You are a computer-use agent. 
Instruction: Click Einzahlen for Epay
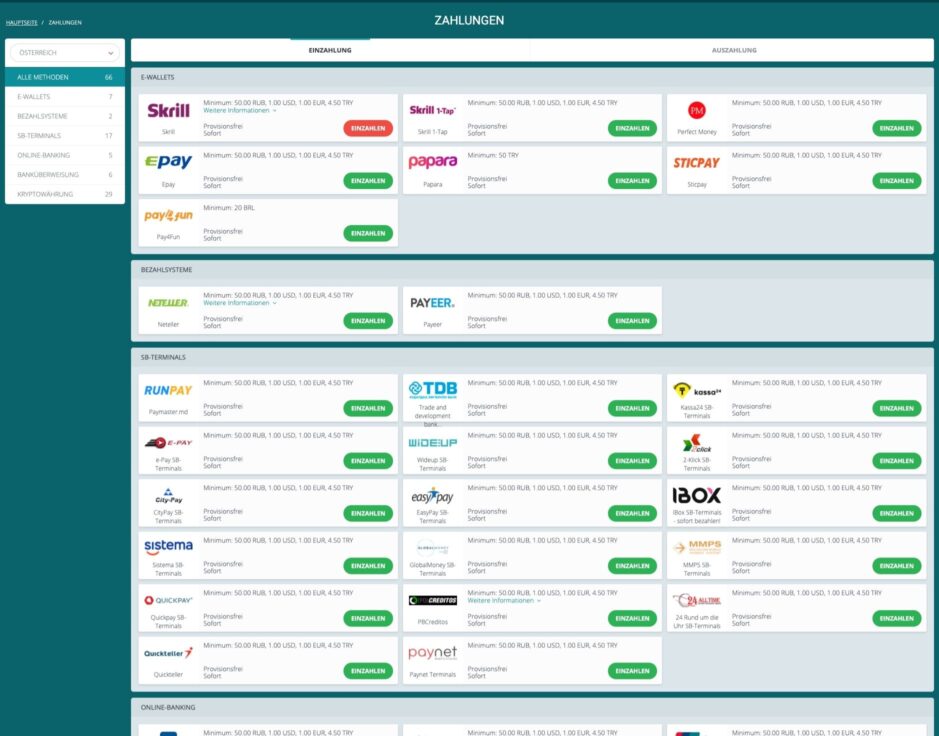point(368,181)
